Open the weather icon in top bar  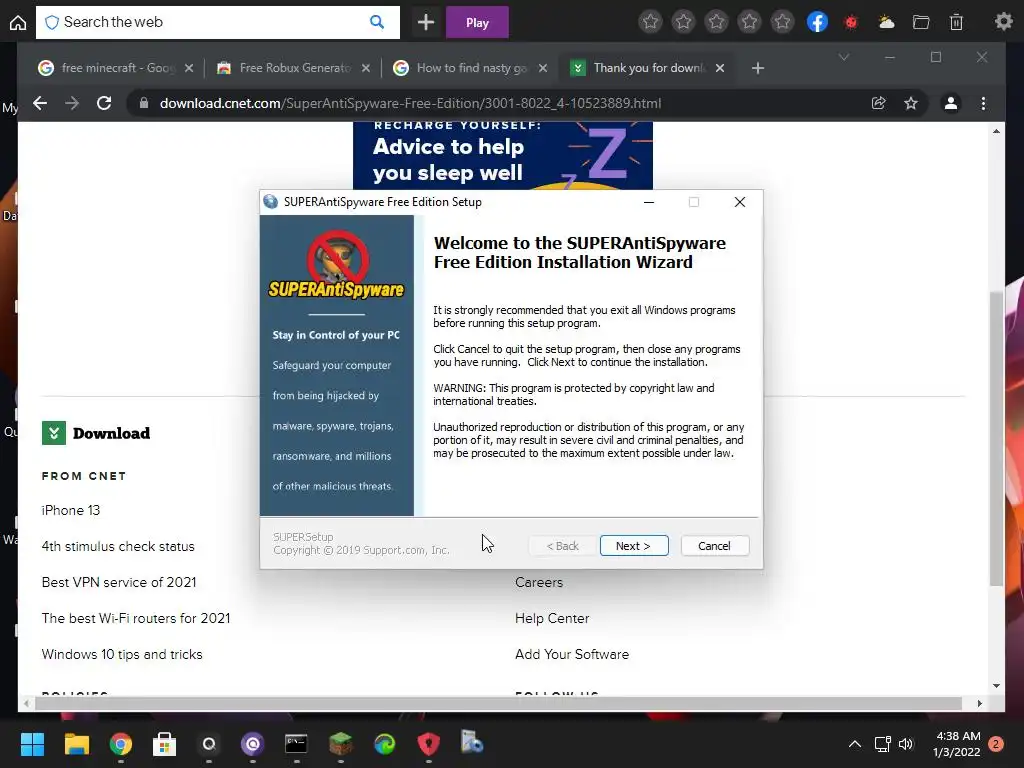(x=886, y=23)
